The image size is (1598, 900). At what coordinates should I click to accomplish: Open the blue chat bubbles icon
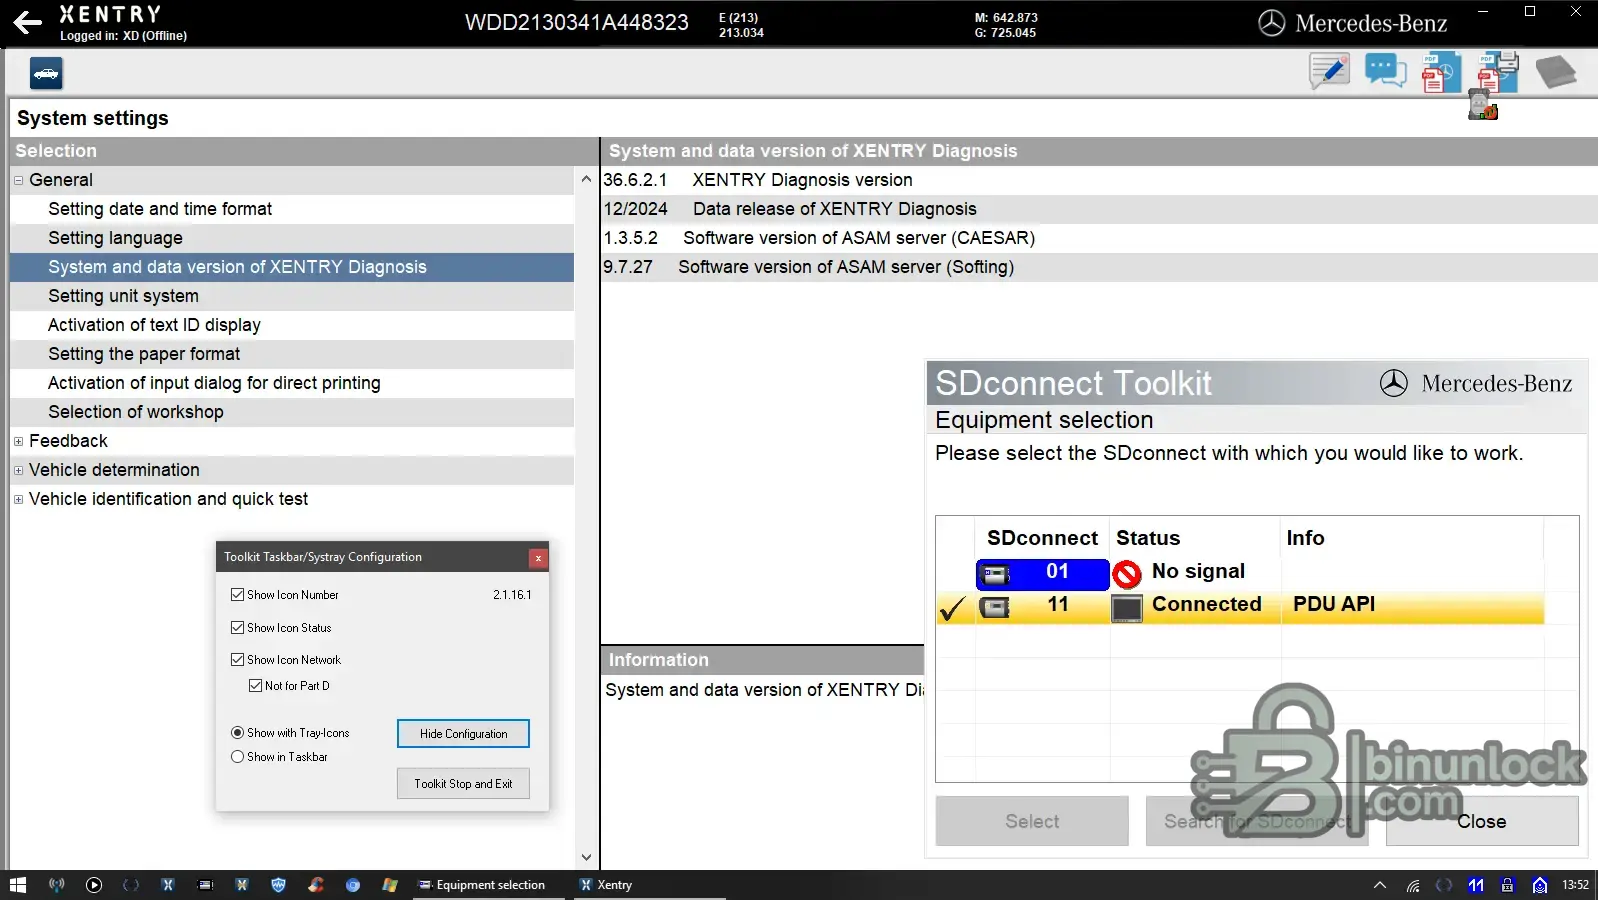pyautogui.click(x=1386, y=72)
